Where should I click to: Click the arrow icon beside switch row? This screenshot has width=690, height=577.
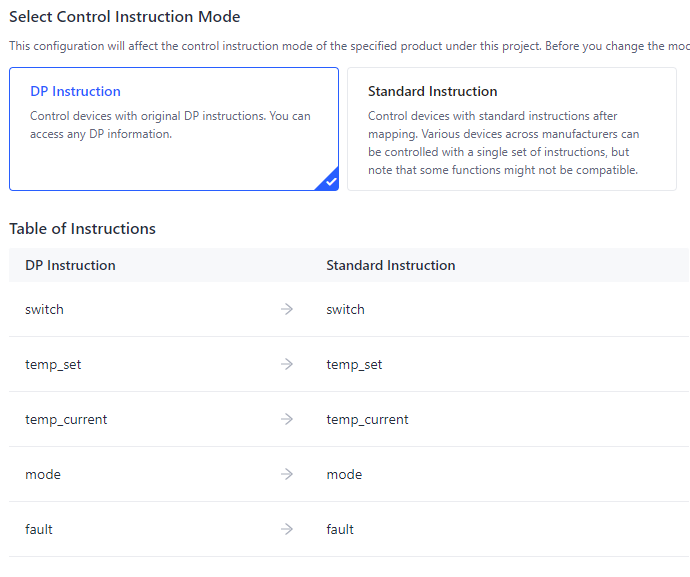[287, 310]
